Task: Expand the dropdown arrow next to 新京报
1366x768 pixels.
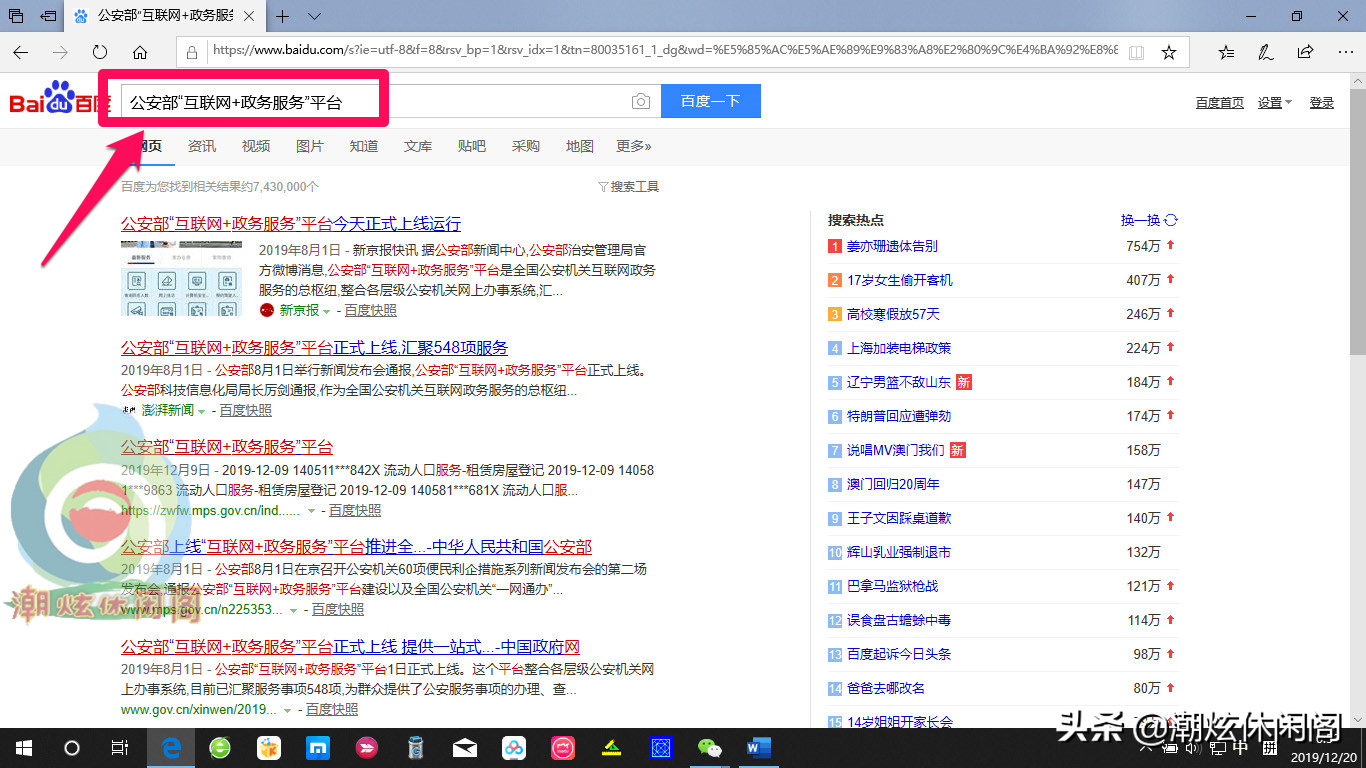Action: point(326,311)
